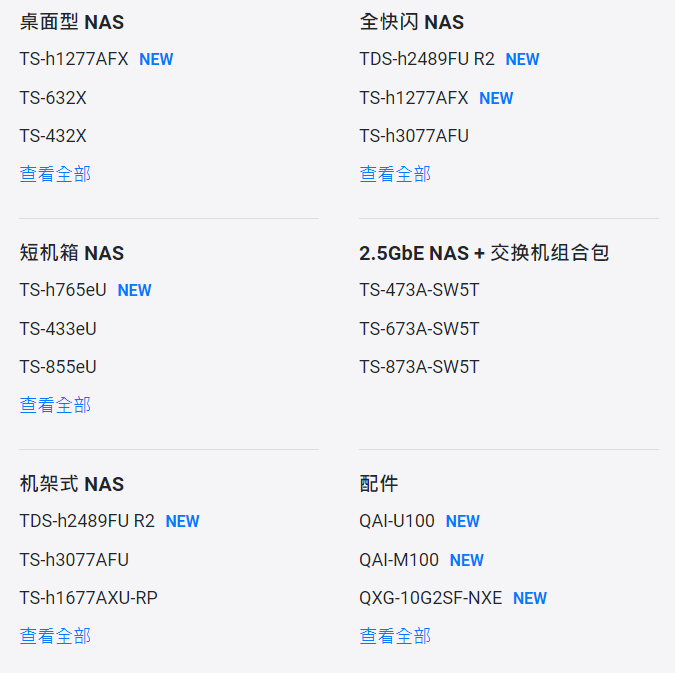
Task: Click 查看全部 under 机架式 NAS
Action: tap(55, 636)
